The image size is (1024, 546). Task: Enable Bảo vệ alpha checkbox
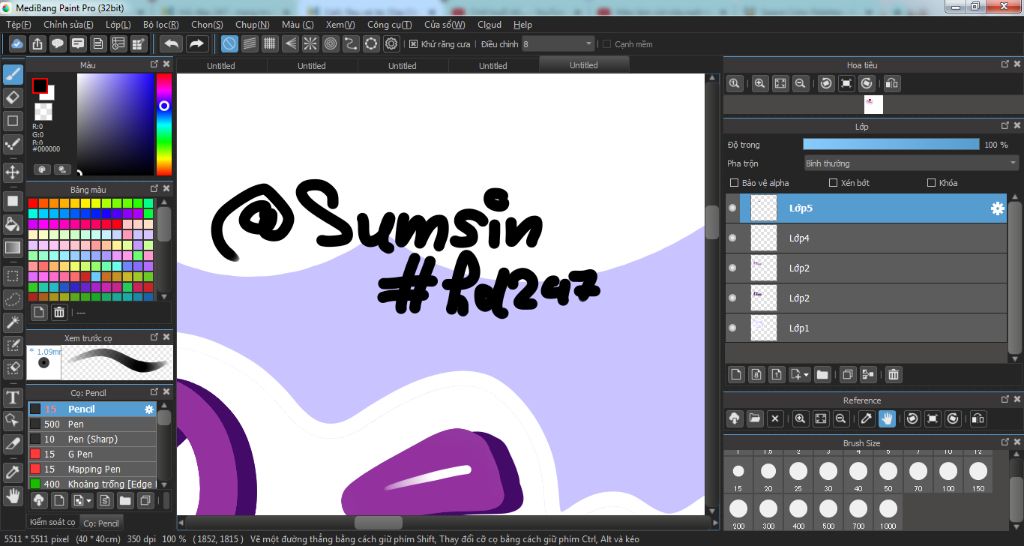(x=734, y=183)
